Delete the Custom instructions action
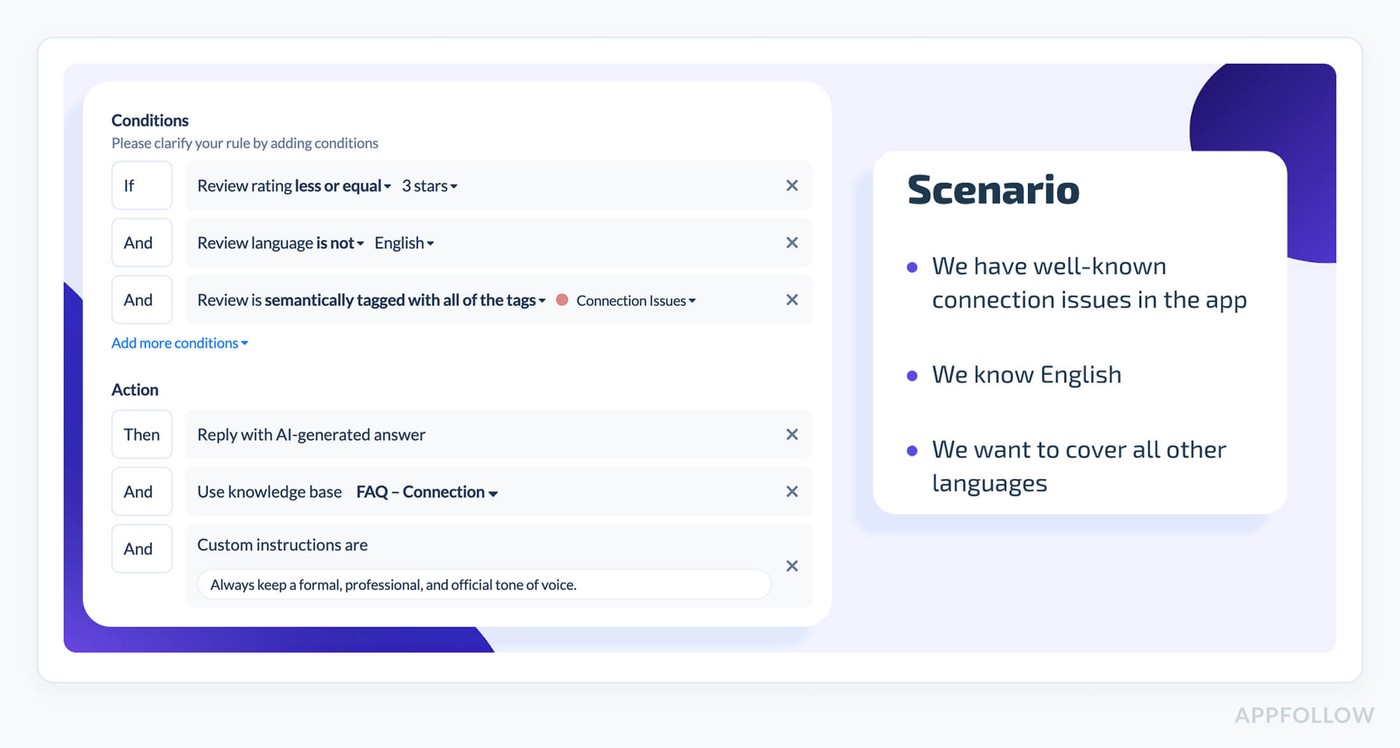Viewport: 1400px width, 748px height. (792, 566)
